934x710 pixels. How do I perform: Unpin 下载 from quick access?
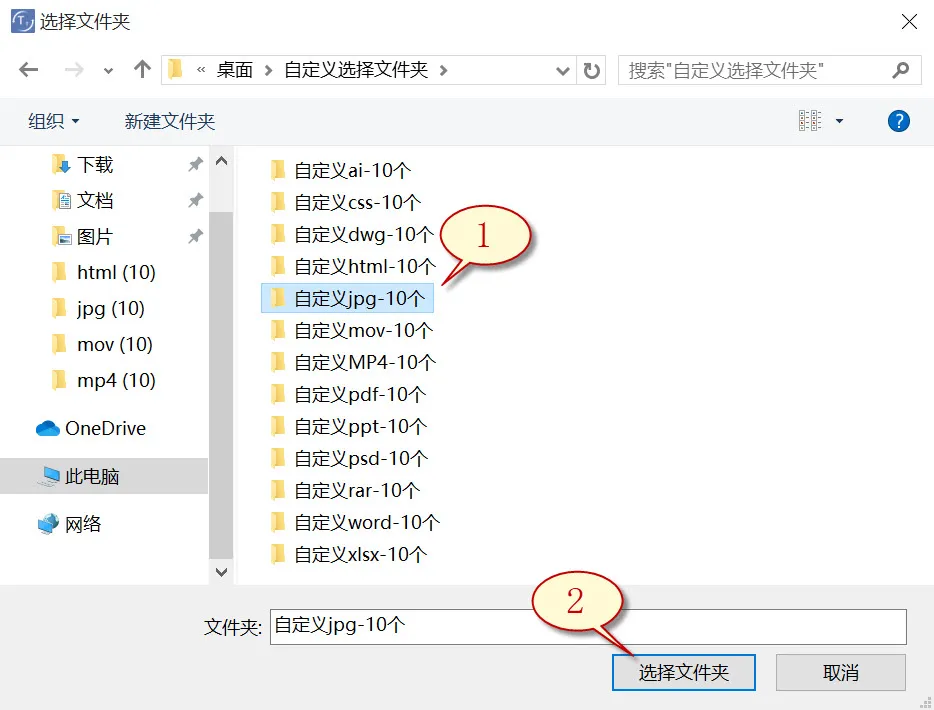click(x=196, y=164)
